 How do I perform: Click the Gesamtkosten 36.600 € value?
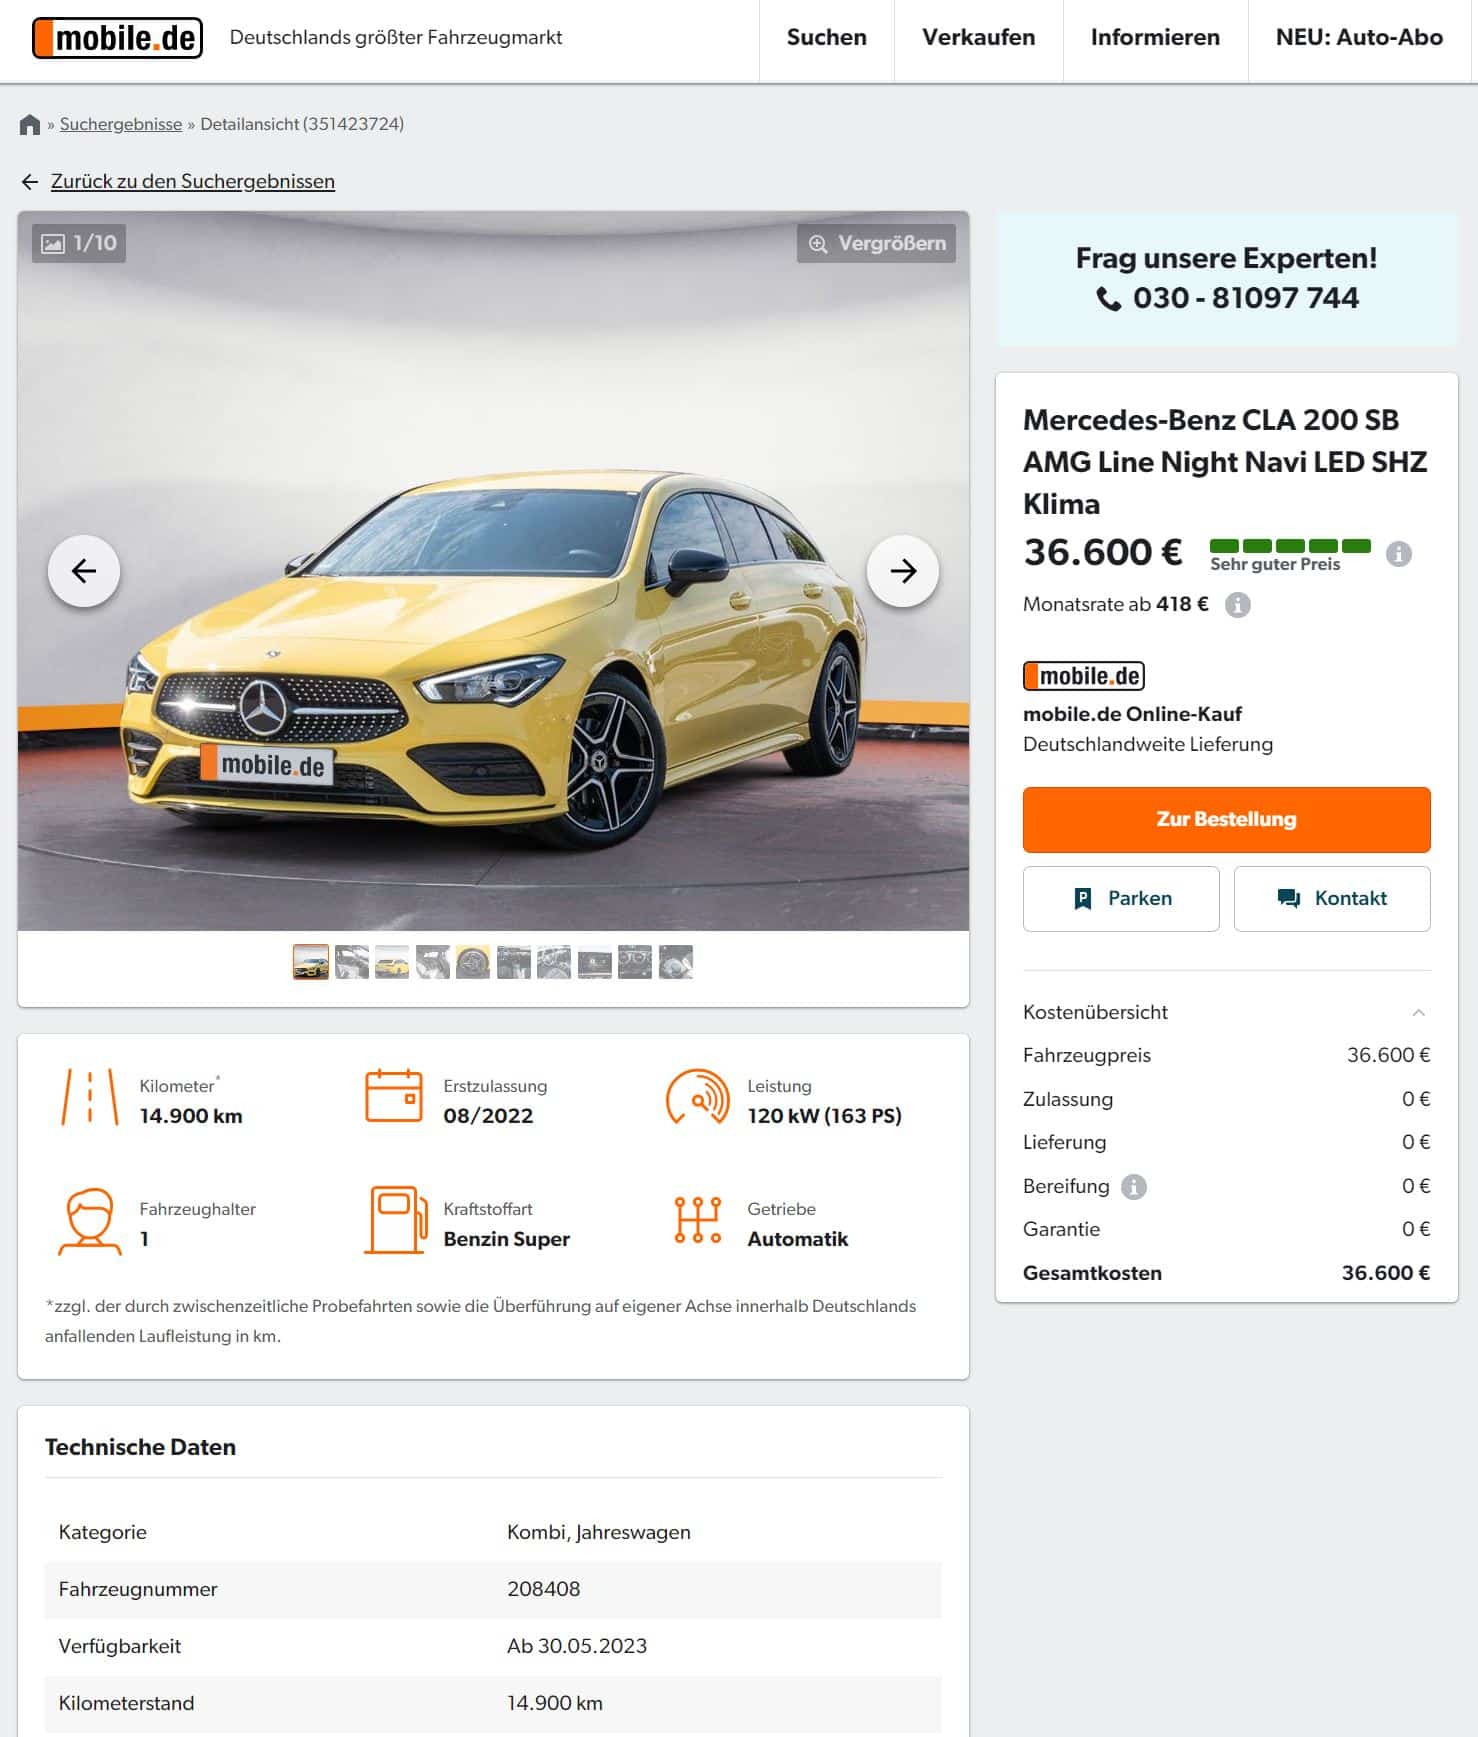click(1385, 1273)
